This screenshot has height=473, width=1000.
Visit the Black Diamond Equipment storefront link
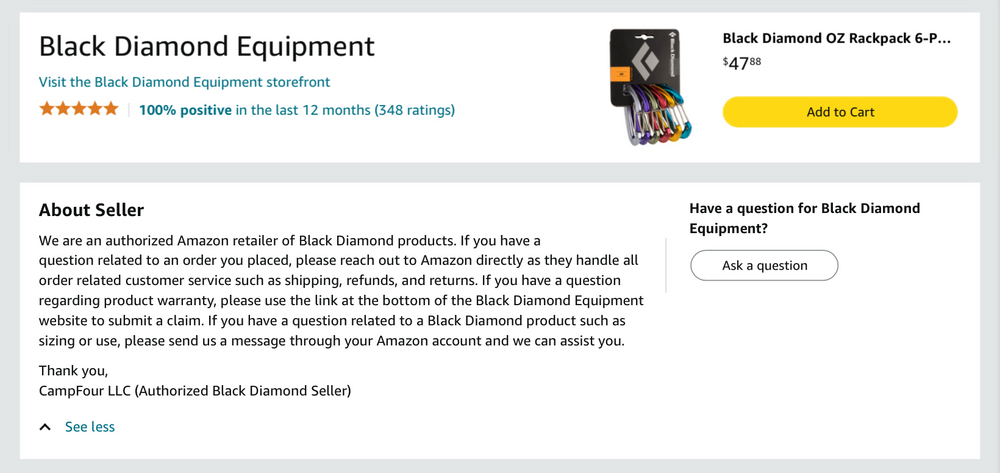(184, 82)
